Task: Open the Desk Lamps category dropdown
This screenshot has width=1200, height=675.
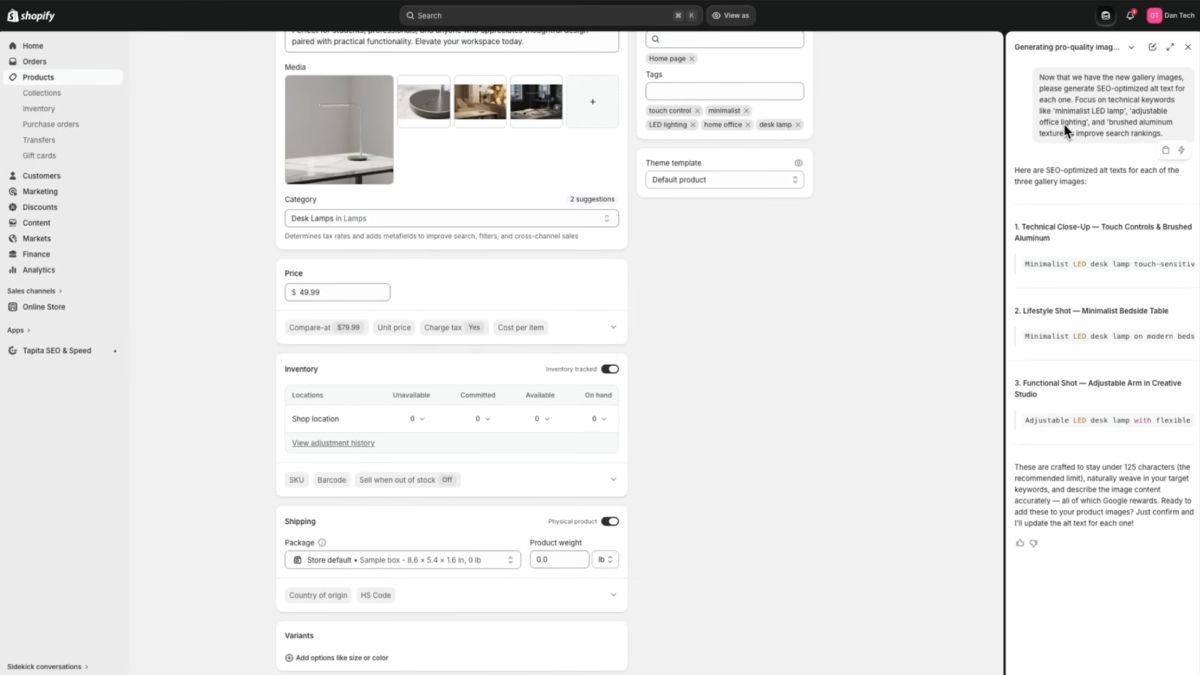Action: click(451, 218)
